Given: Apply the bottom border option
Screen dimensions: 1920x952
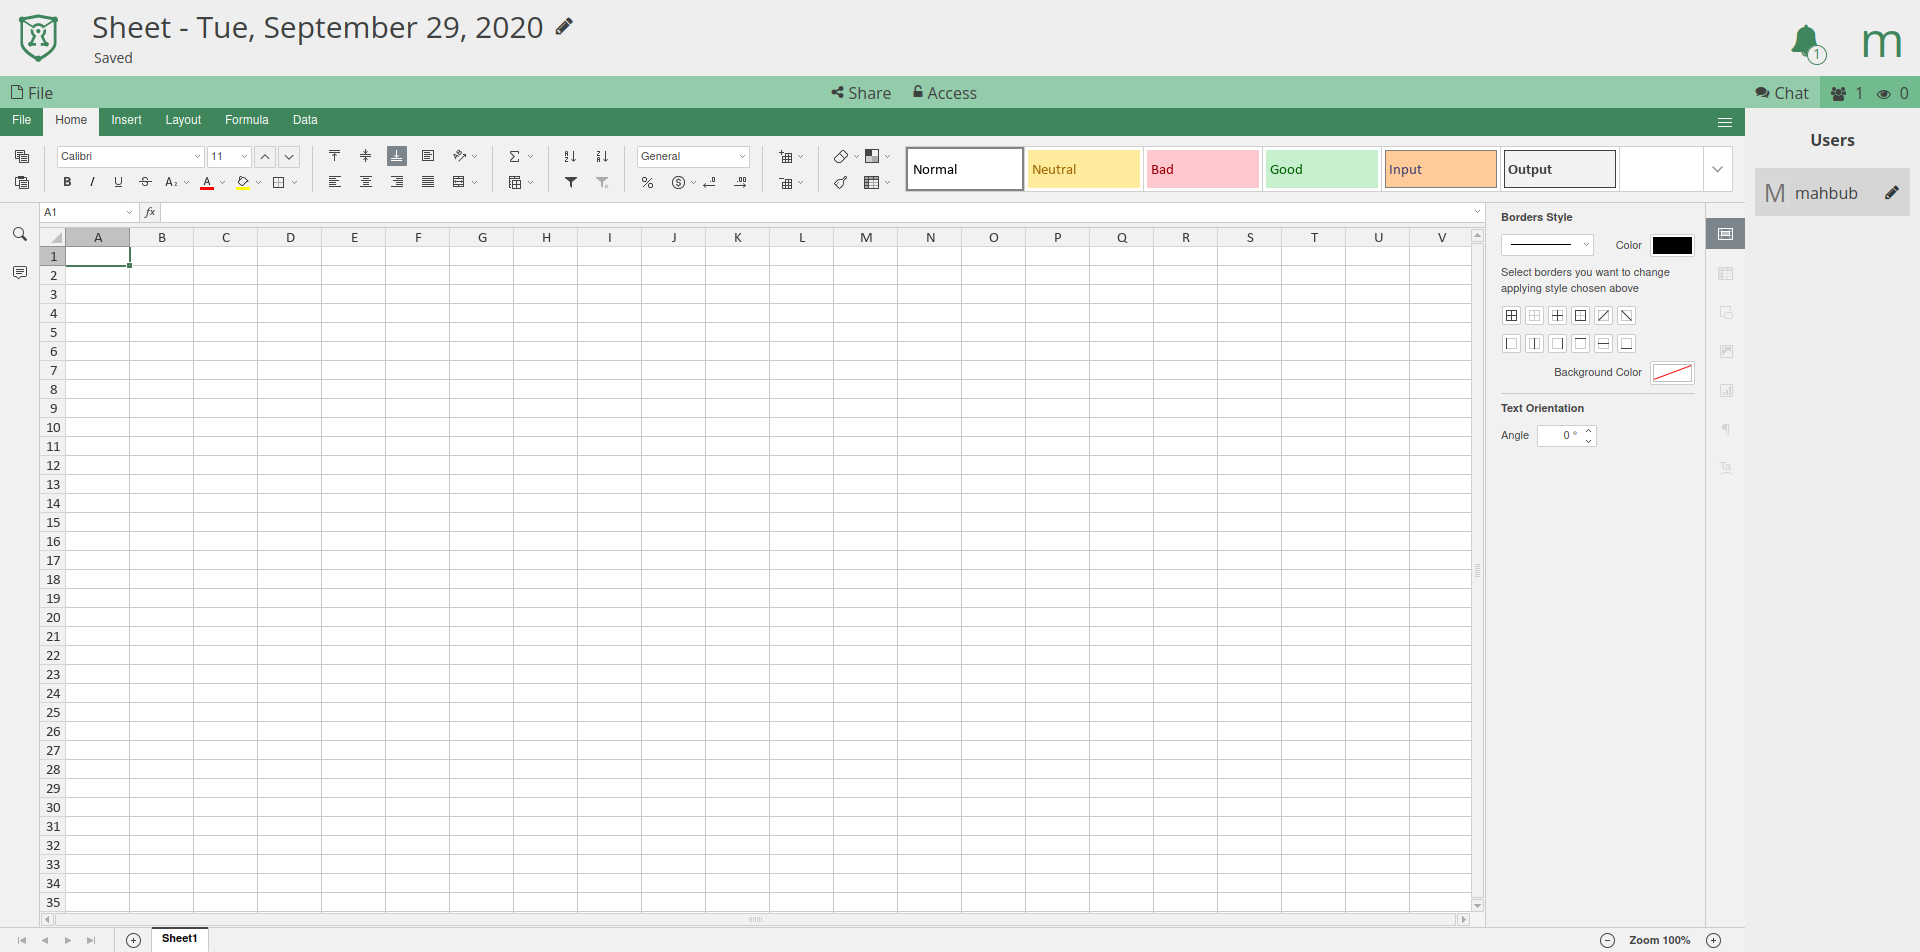Looking at the screenshot, I should coord(1627,344).
